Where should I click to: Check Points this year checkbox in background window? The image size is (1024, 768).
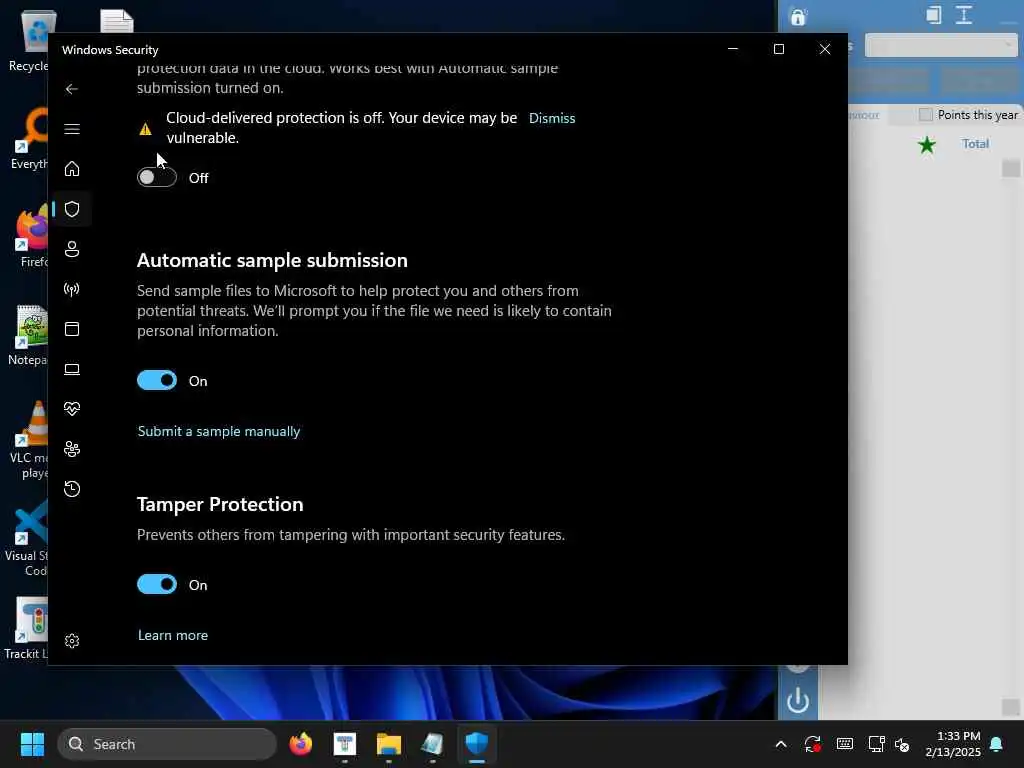(x=925, y=115)
